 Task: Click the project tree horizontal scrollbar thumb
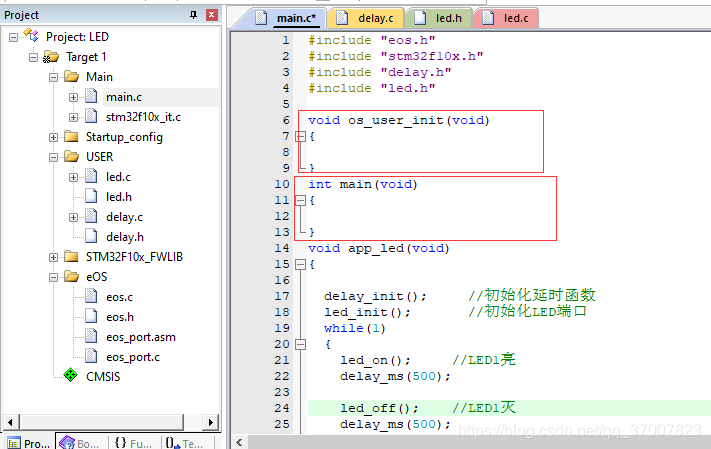click(x=102, y=422)
